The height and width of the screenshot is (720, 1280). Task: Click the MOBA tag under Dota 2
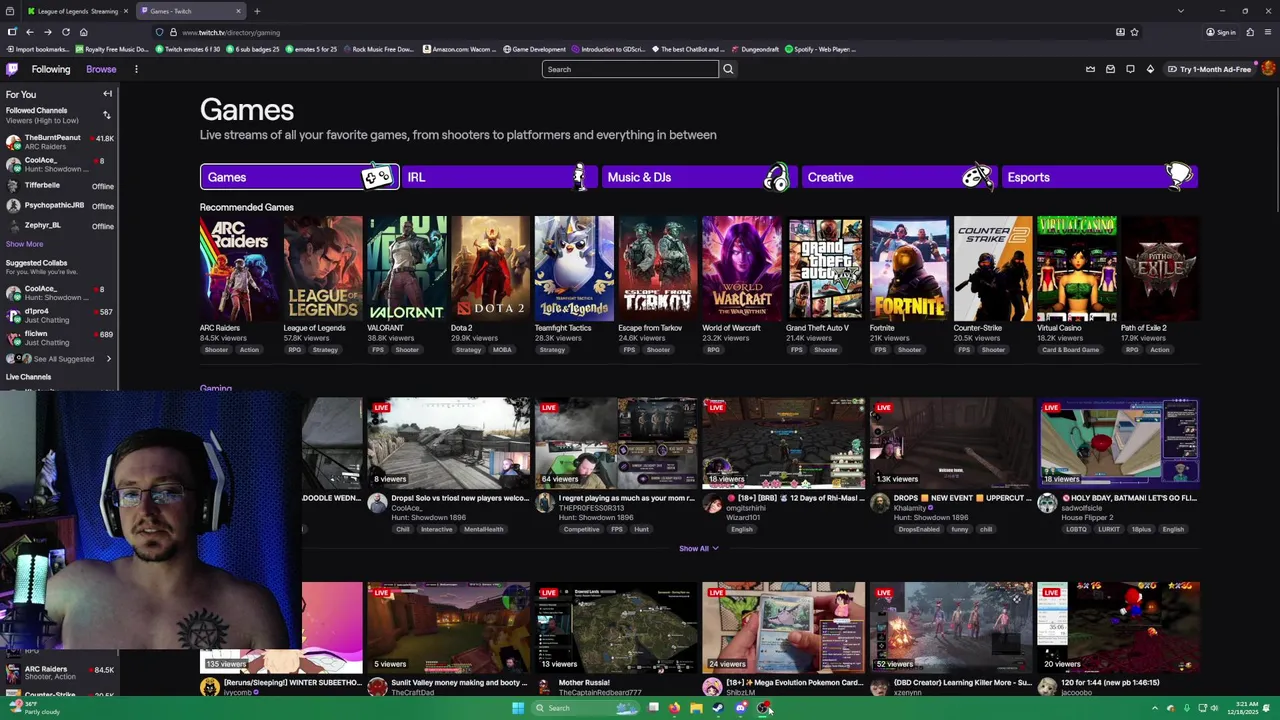click(501, 350)
